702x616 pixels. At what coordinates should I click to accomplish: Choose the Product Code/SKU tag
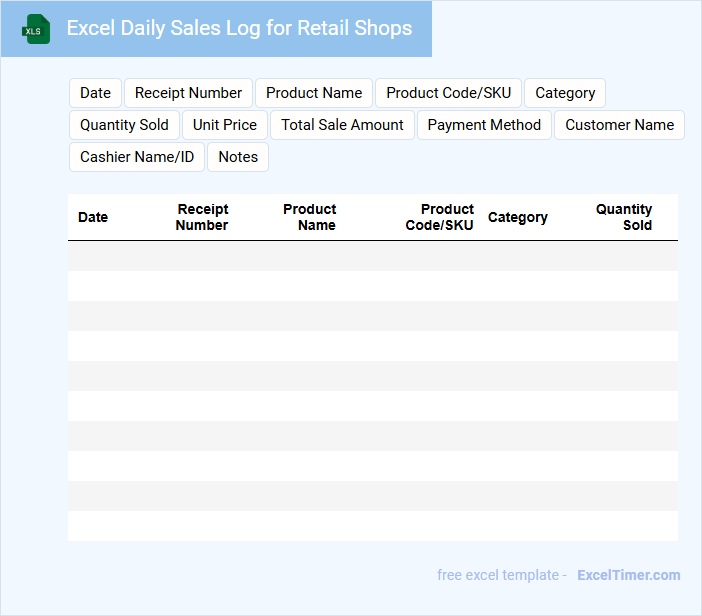click(x=448, y=93)
